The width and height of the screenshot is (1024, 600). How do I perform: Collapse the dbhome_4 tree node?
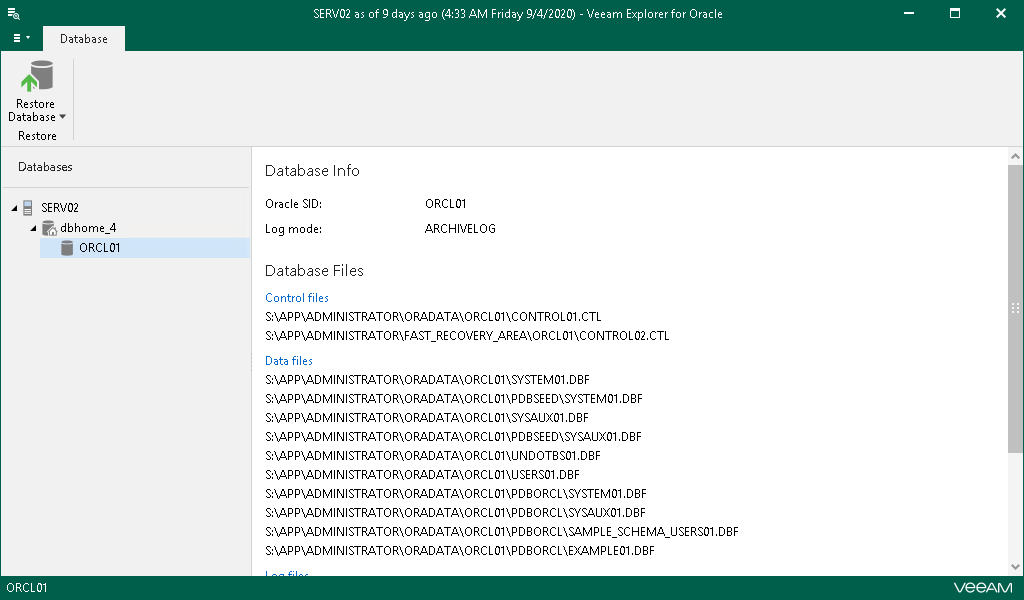tap(33, 228)
